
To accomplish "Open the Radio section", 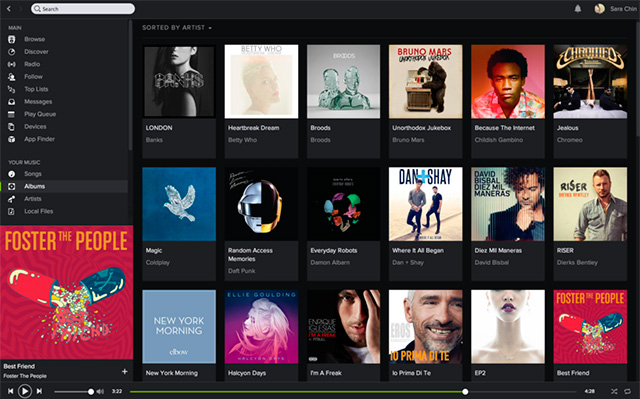I will [32, 64].
